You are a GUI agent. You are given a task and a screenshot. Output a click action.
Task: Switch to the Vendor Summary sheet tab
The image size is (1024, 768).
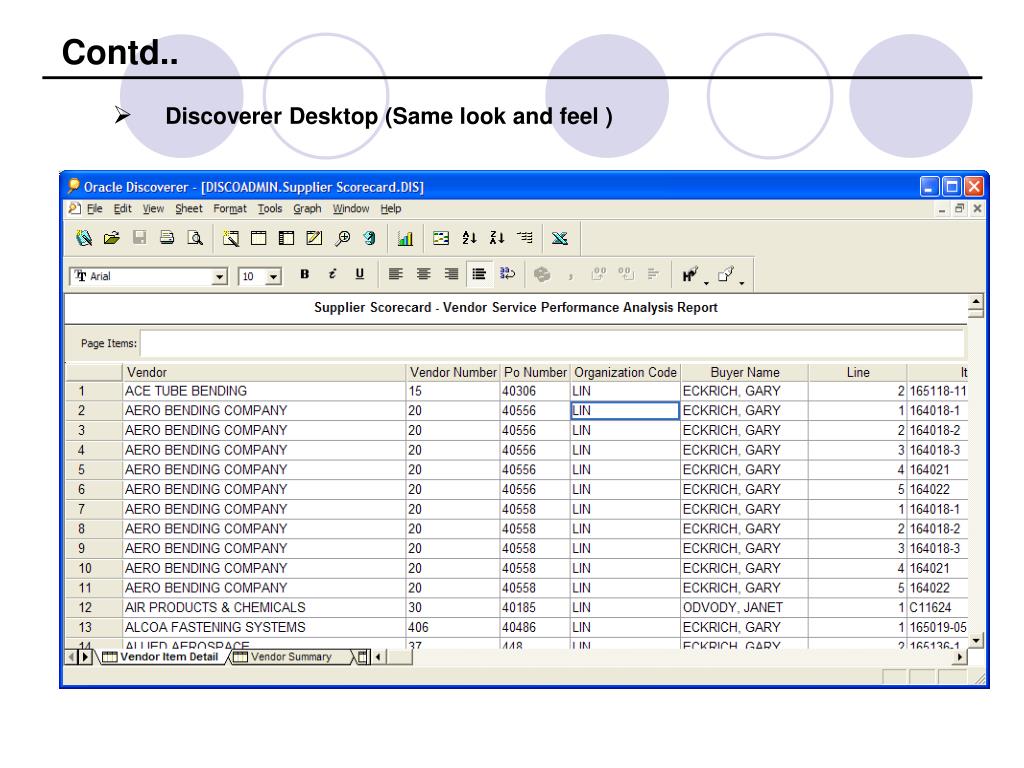point(291,657)
